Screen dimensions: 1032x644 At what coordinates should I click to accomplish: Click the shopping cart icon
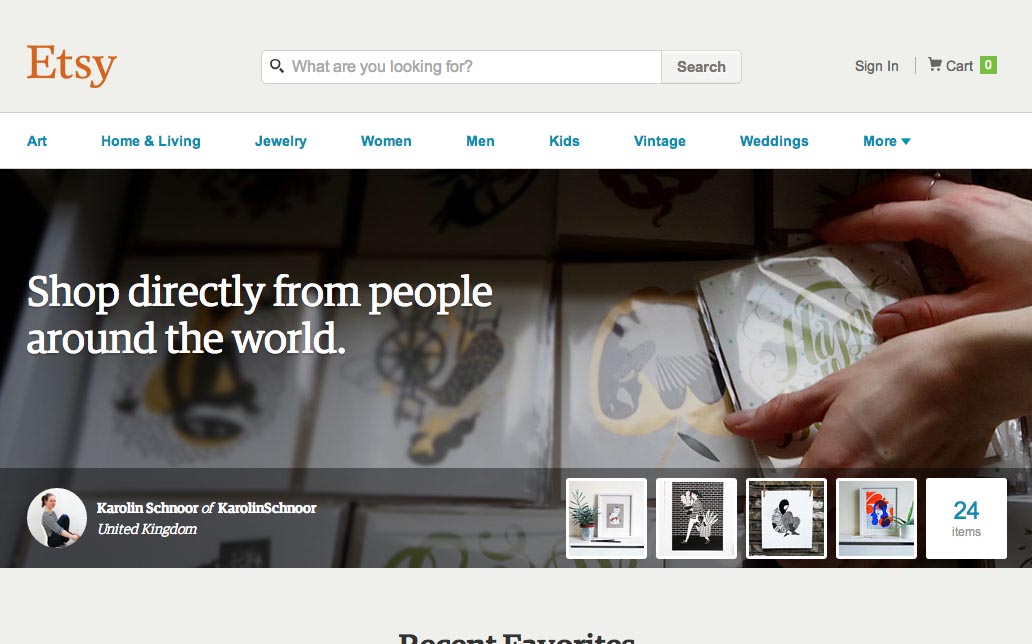tap(935, 65)
